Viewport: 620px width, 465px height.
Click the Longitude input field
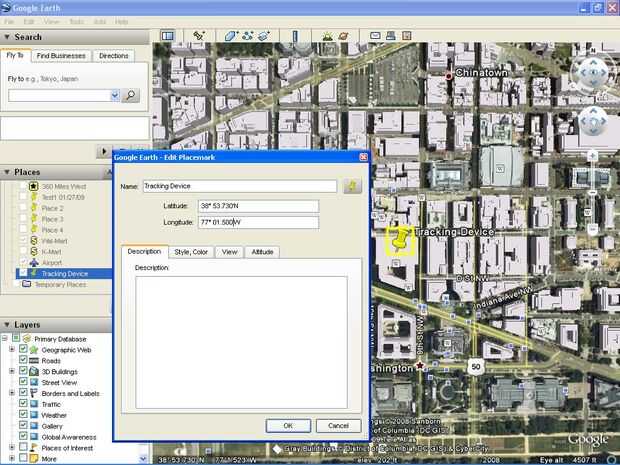259,222
